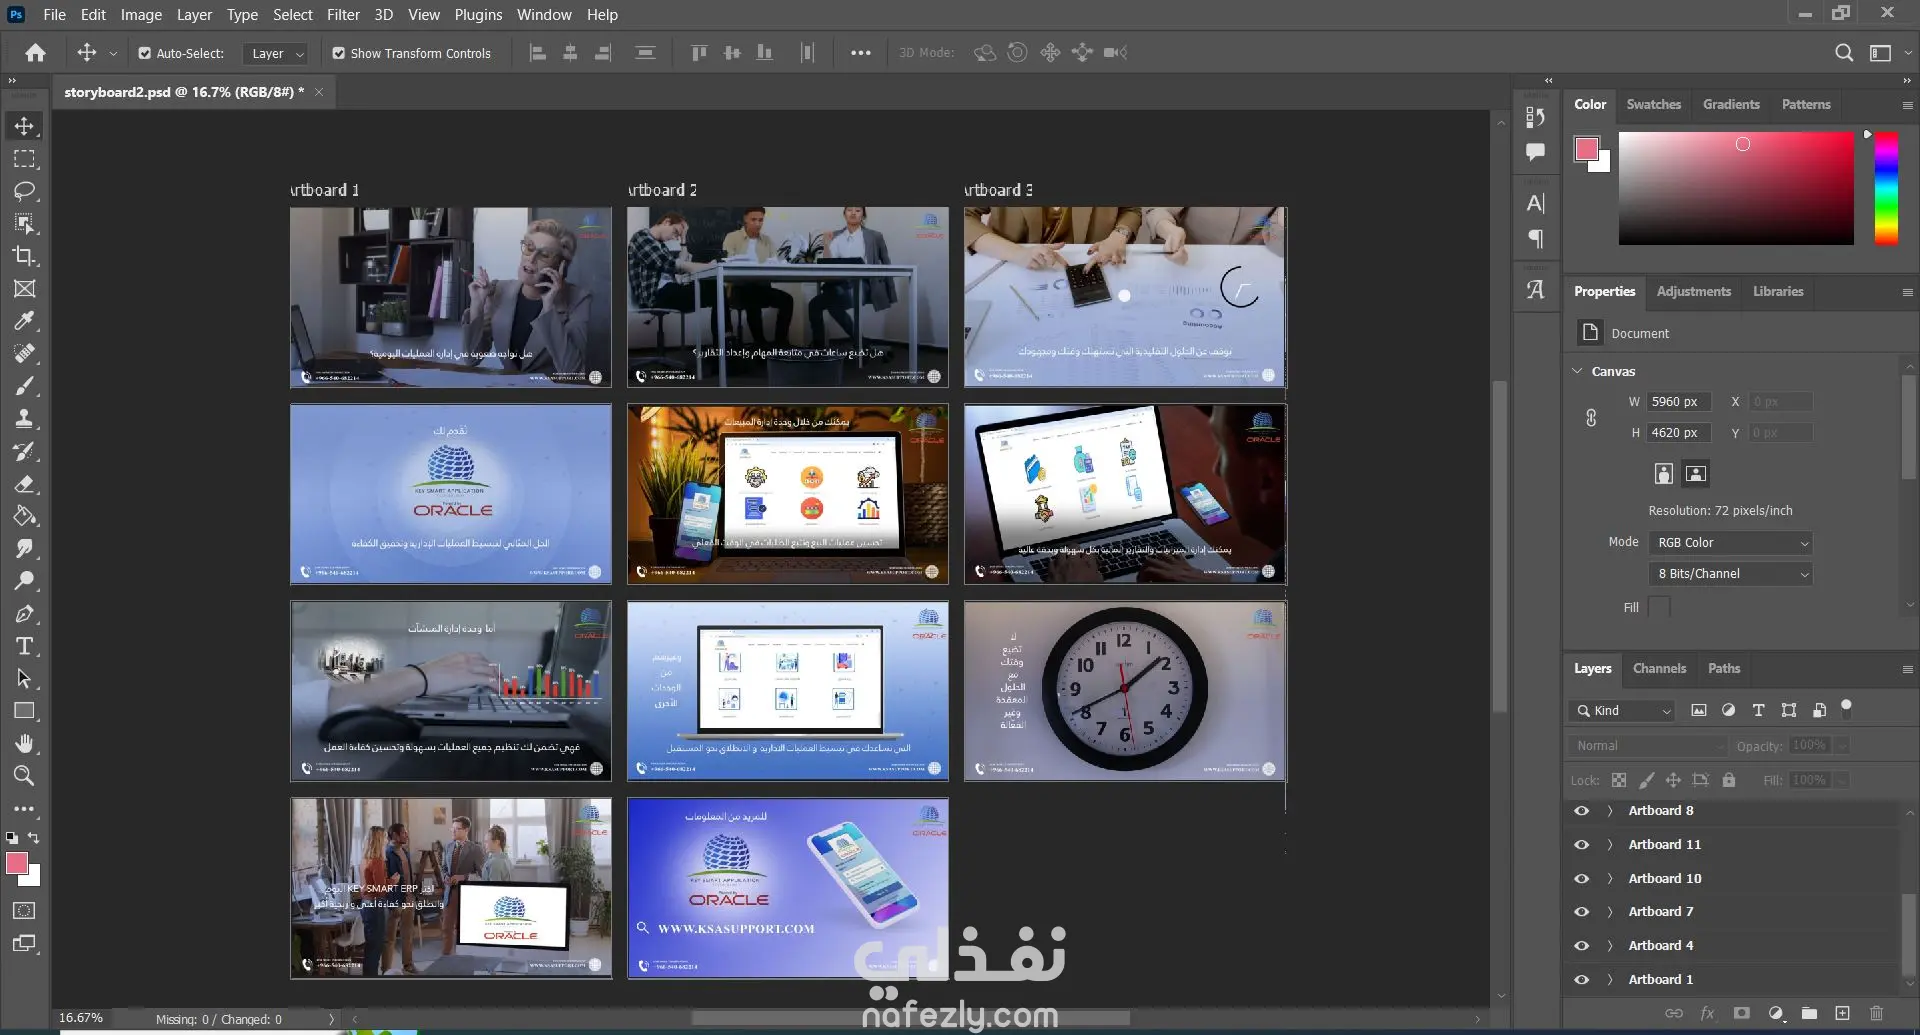Select the Crop tool
1920x1035 pixels.
click(24, 256)
